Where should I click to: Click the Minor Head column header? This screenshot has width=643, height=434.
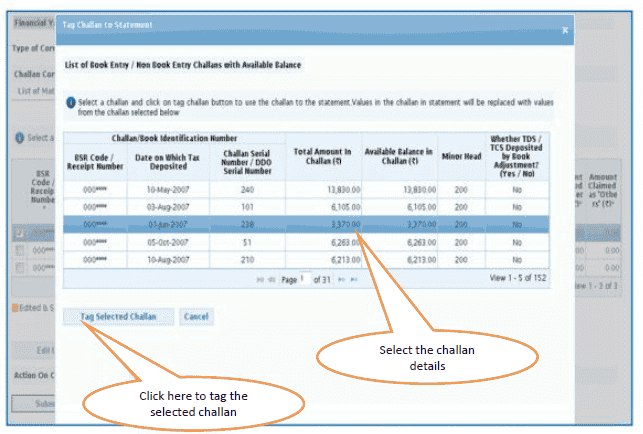460,156
